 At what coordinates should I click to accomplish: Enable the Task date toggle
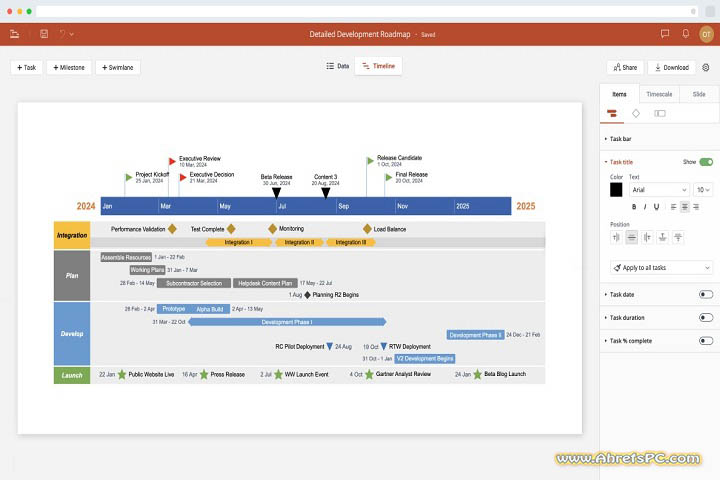point(706,294)
